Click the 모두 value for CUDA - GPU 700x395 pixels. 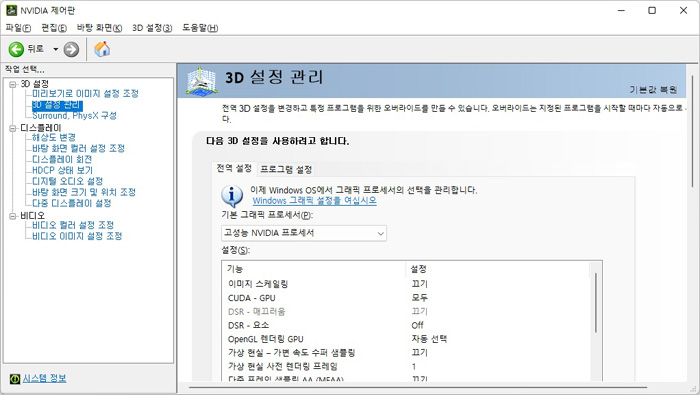[420, 298]
